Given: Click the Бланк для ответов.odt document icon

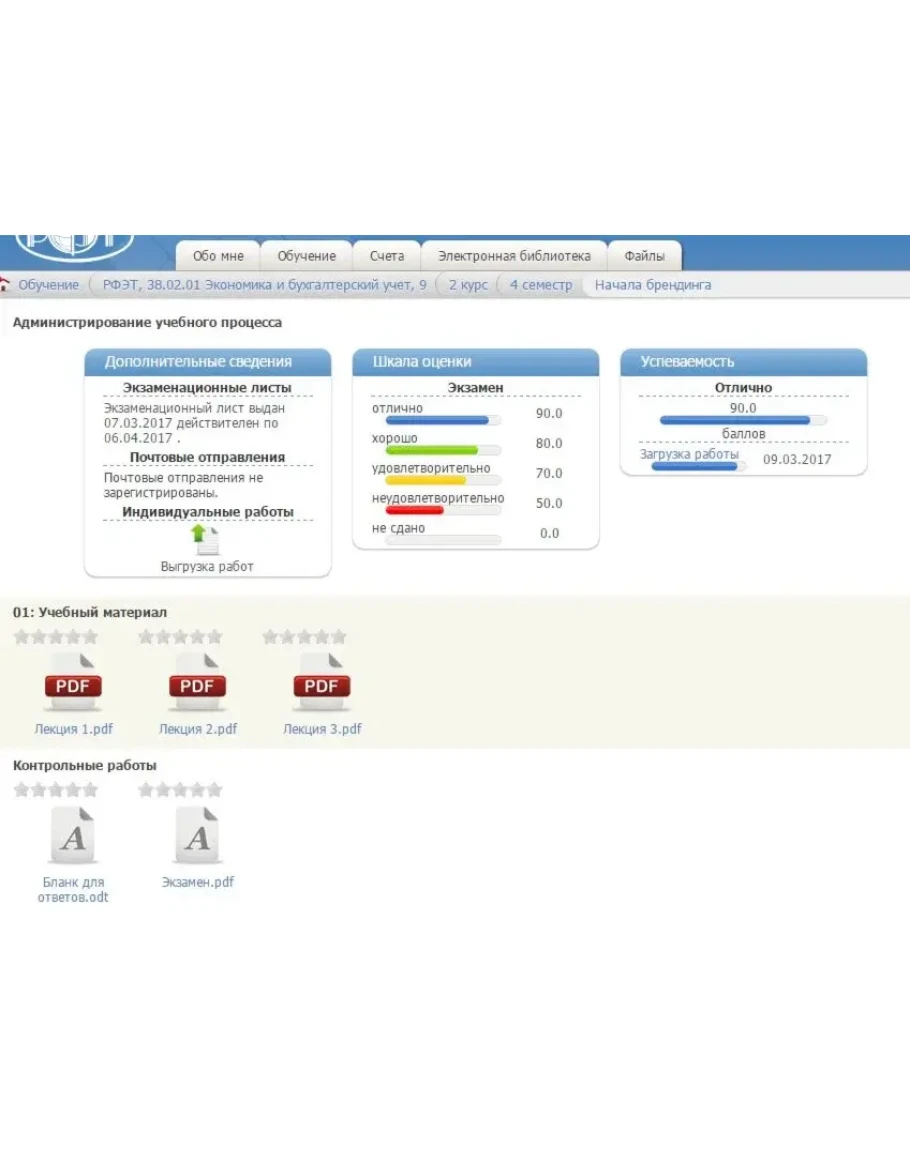Looking at the screenshot, I should 73,836.
